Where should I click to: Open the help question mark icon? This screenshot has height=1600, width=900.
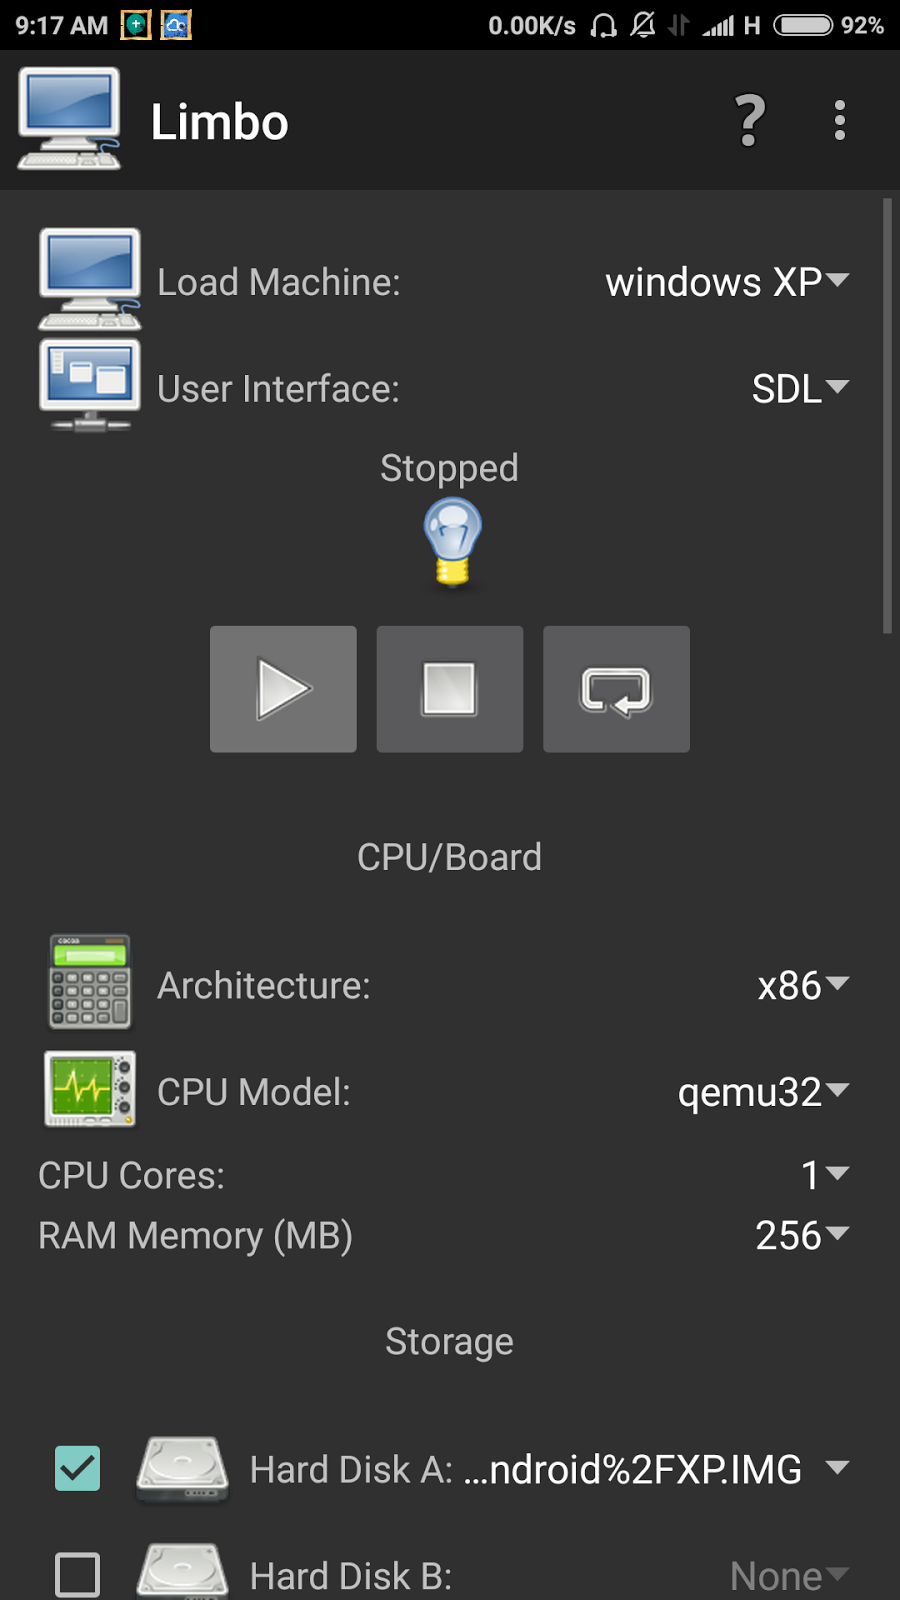click(x=747, y=120)
